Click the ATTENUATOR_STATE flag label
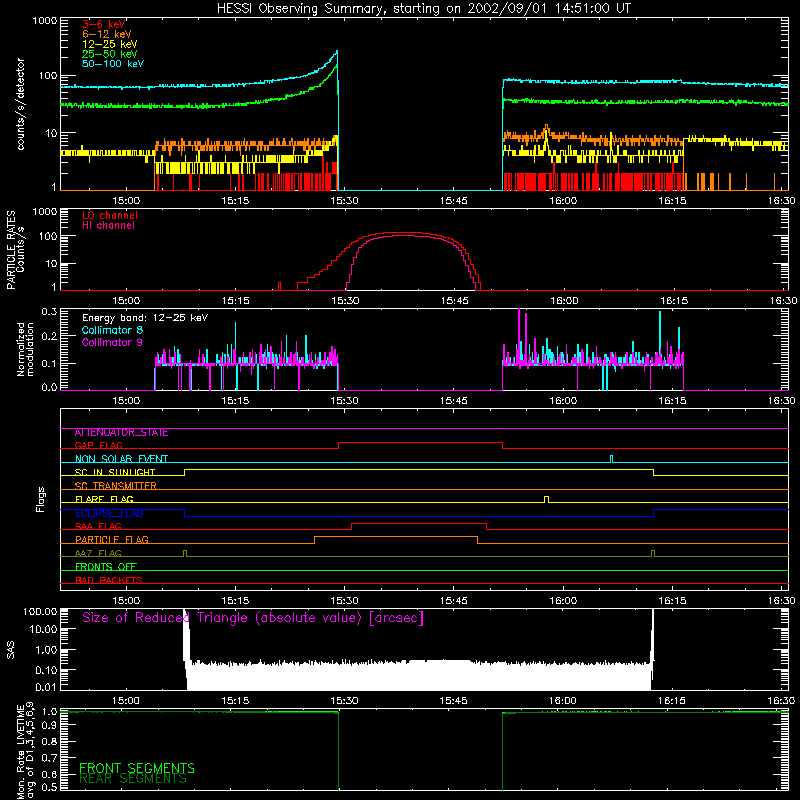This screenshot has height=800, width=800. (x=121, y=433)
